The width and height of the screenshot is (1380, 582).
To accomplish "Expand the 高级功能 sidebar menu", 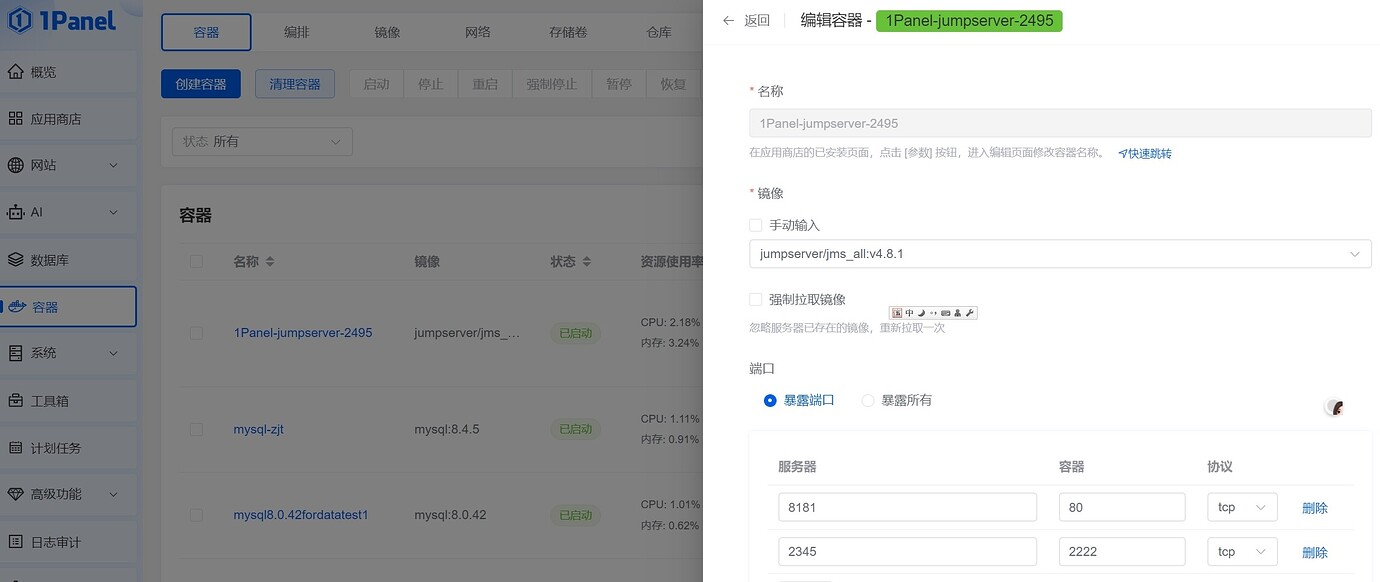I will pos(57,494).
